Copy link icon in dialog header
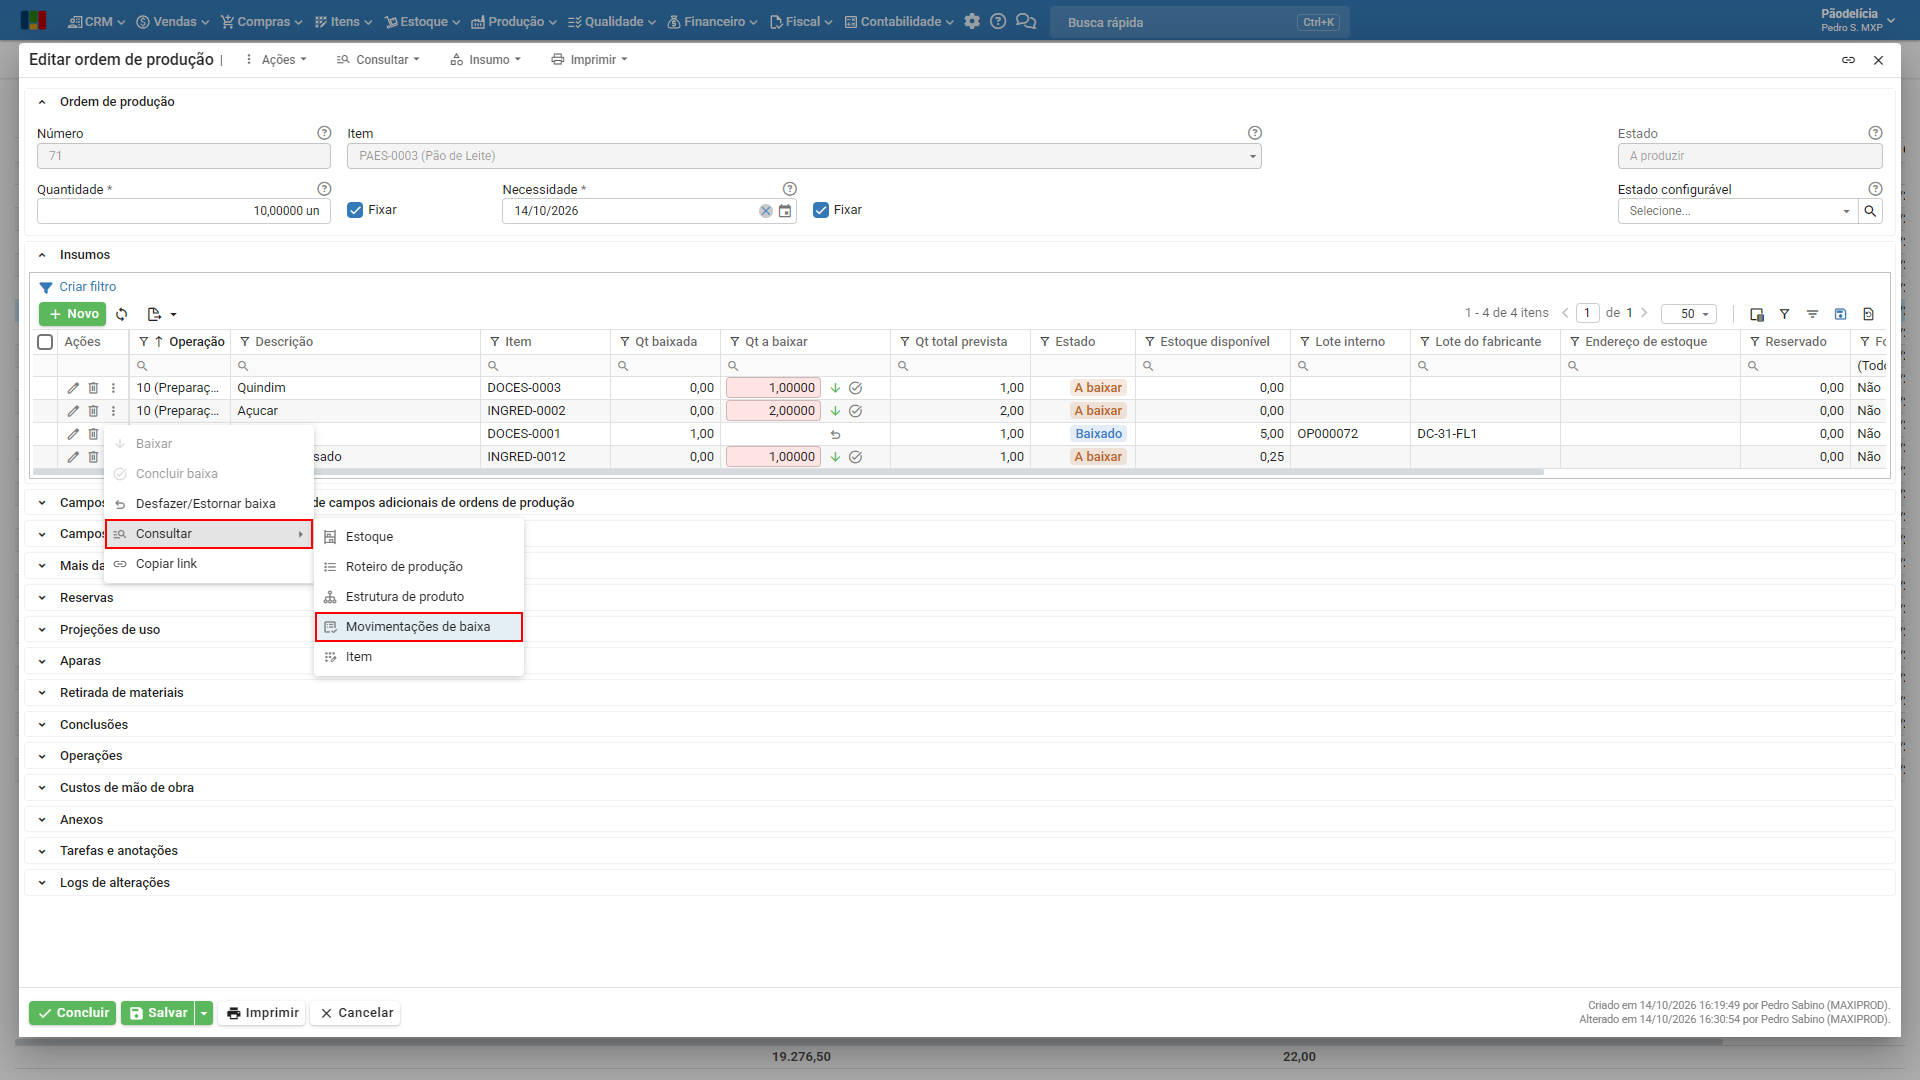 coord(1848,60)
